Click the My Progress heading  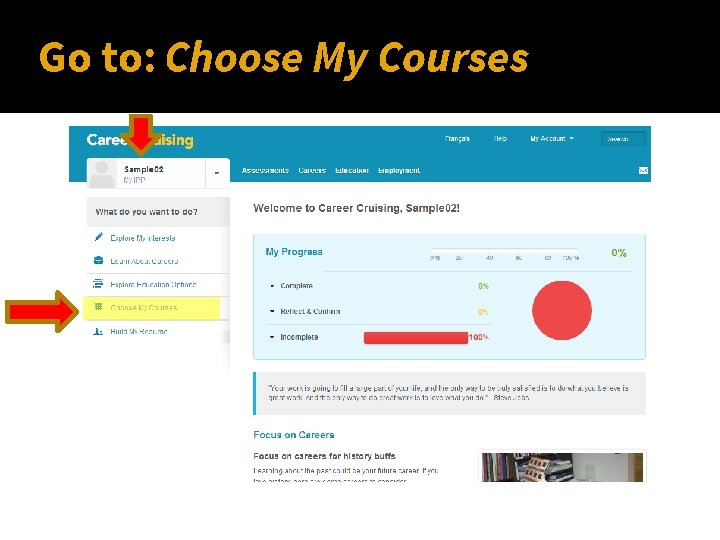point(294,252)
